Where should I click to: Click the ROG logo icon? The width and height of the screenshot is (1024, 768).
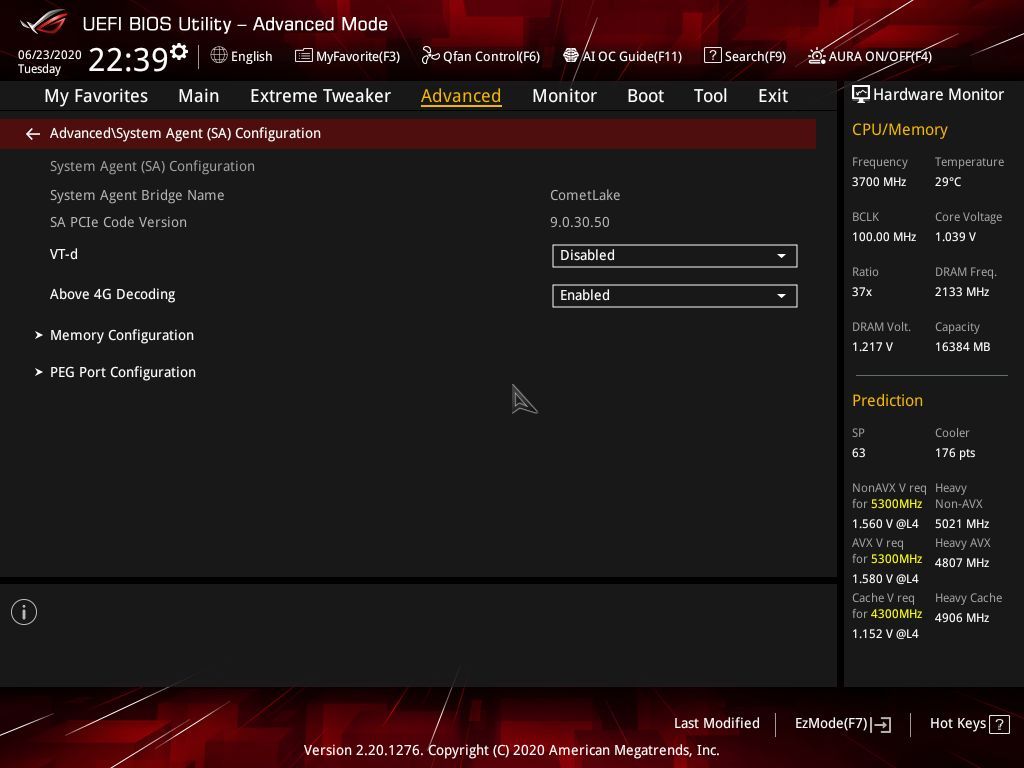click(44, 23)
